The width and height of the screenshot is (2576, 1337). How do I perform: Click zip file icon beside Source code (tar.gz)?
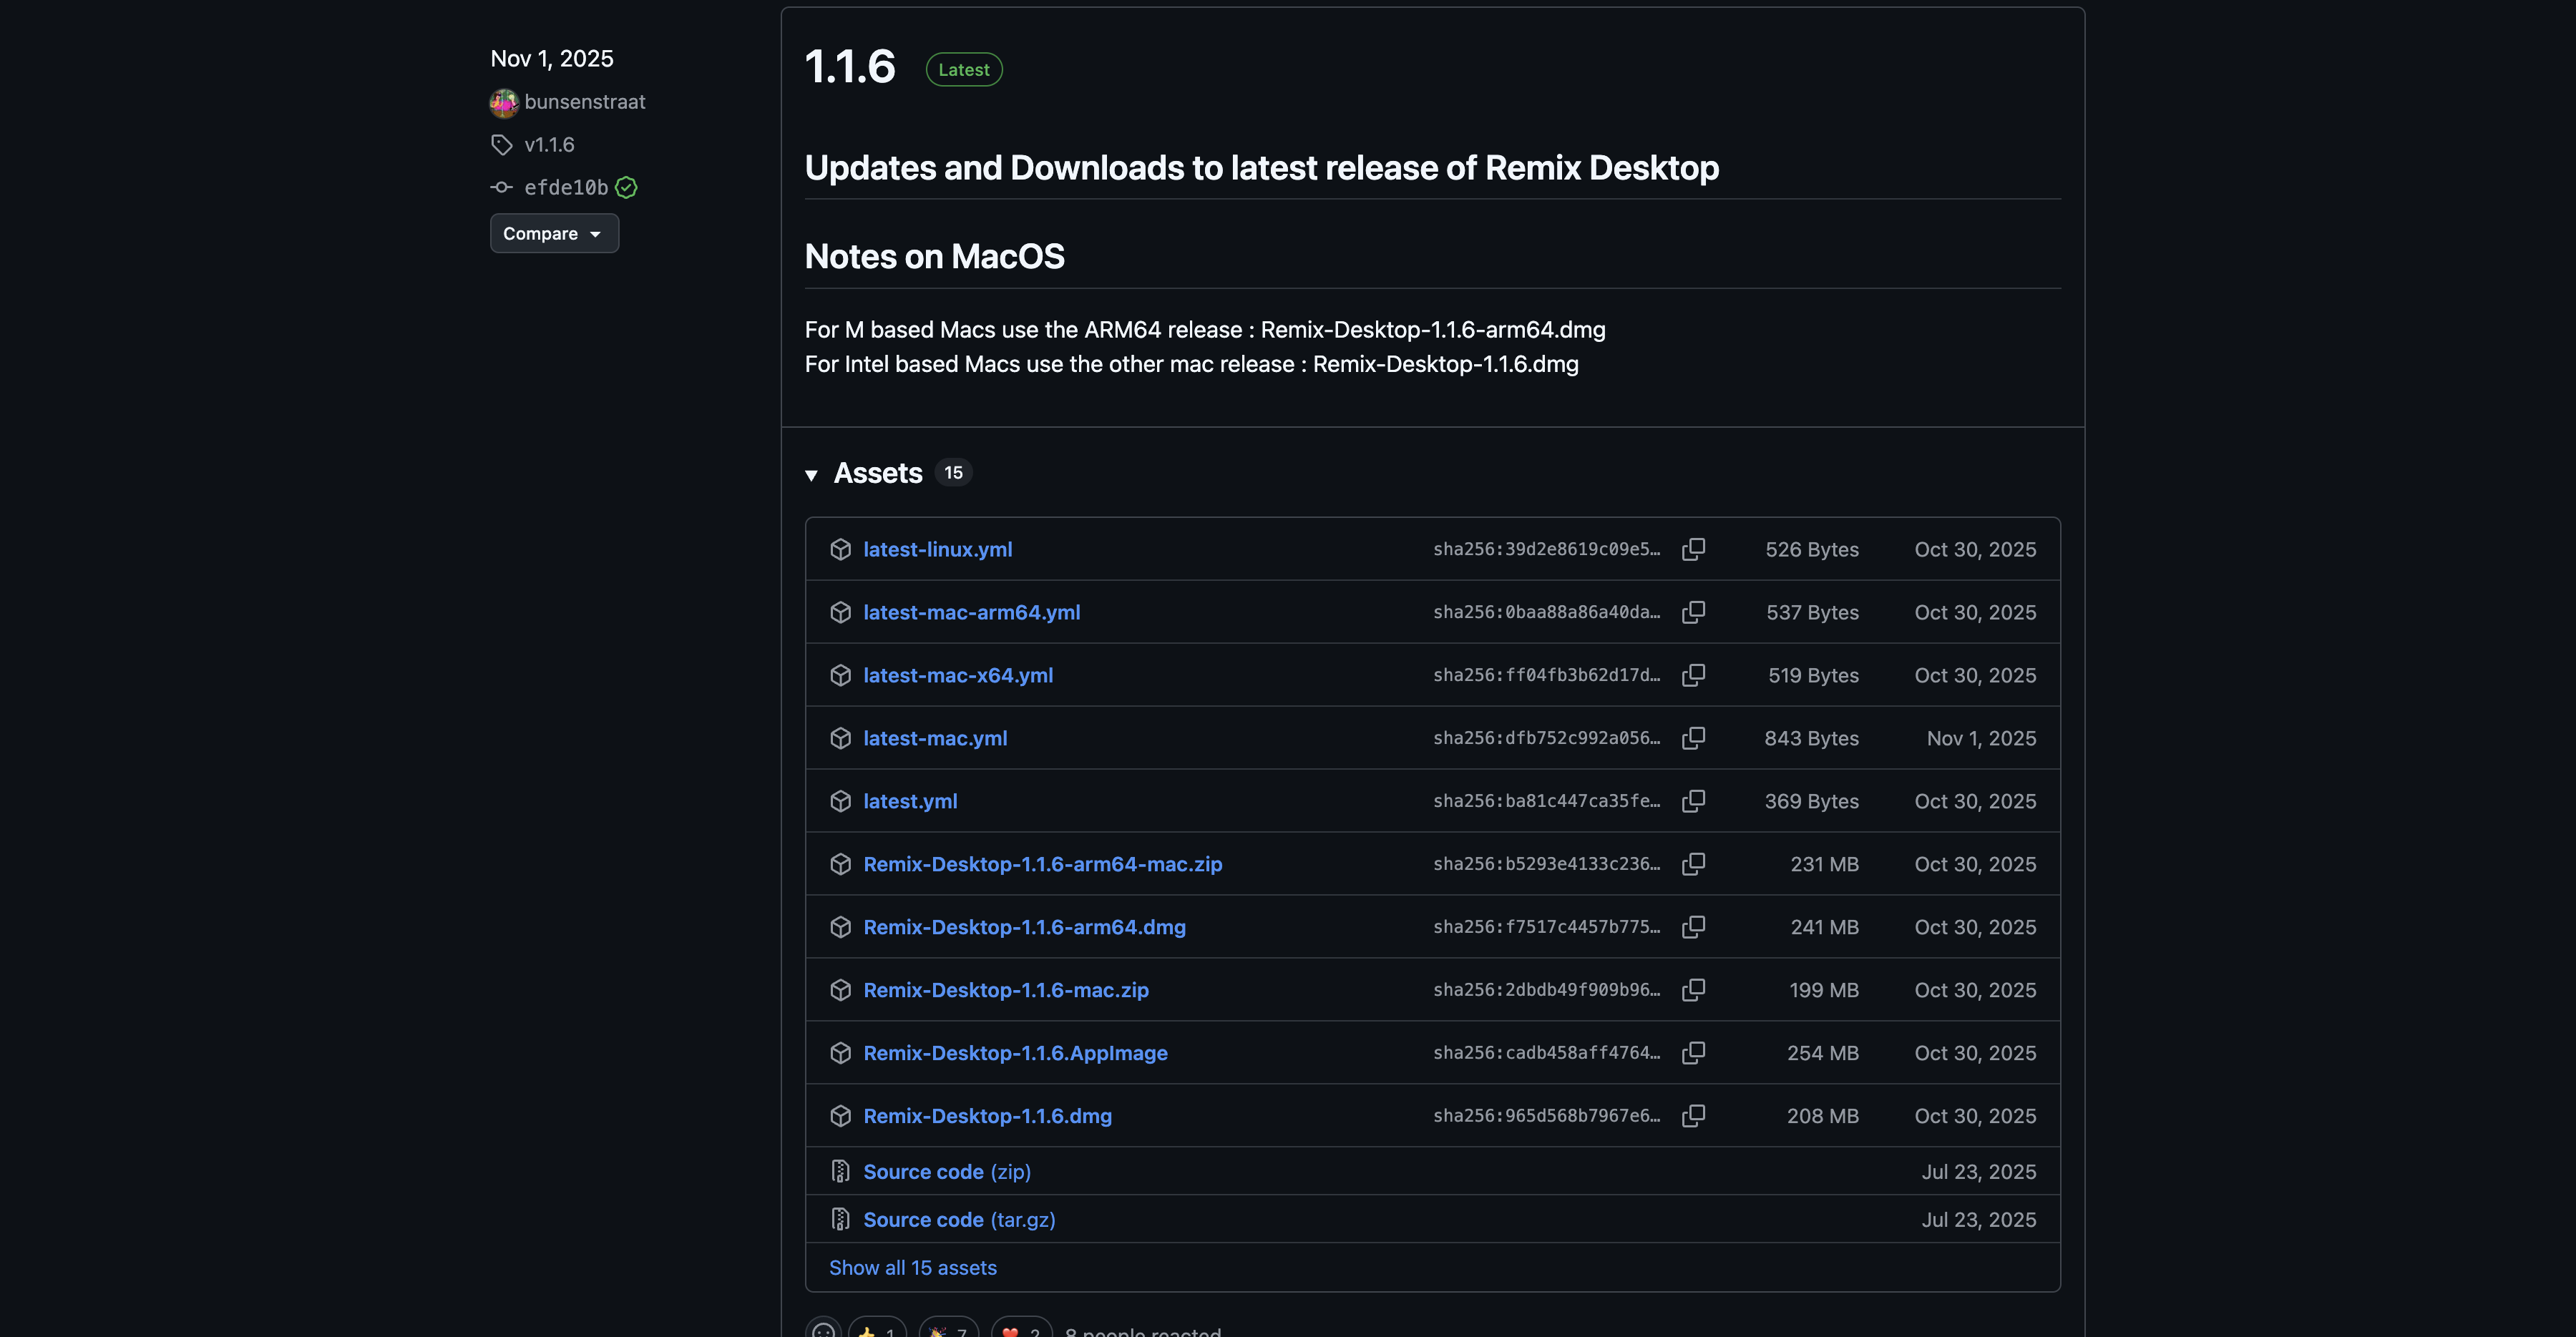coord(840,1219)
